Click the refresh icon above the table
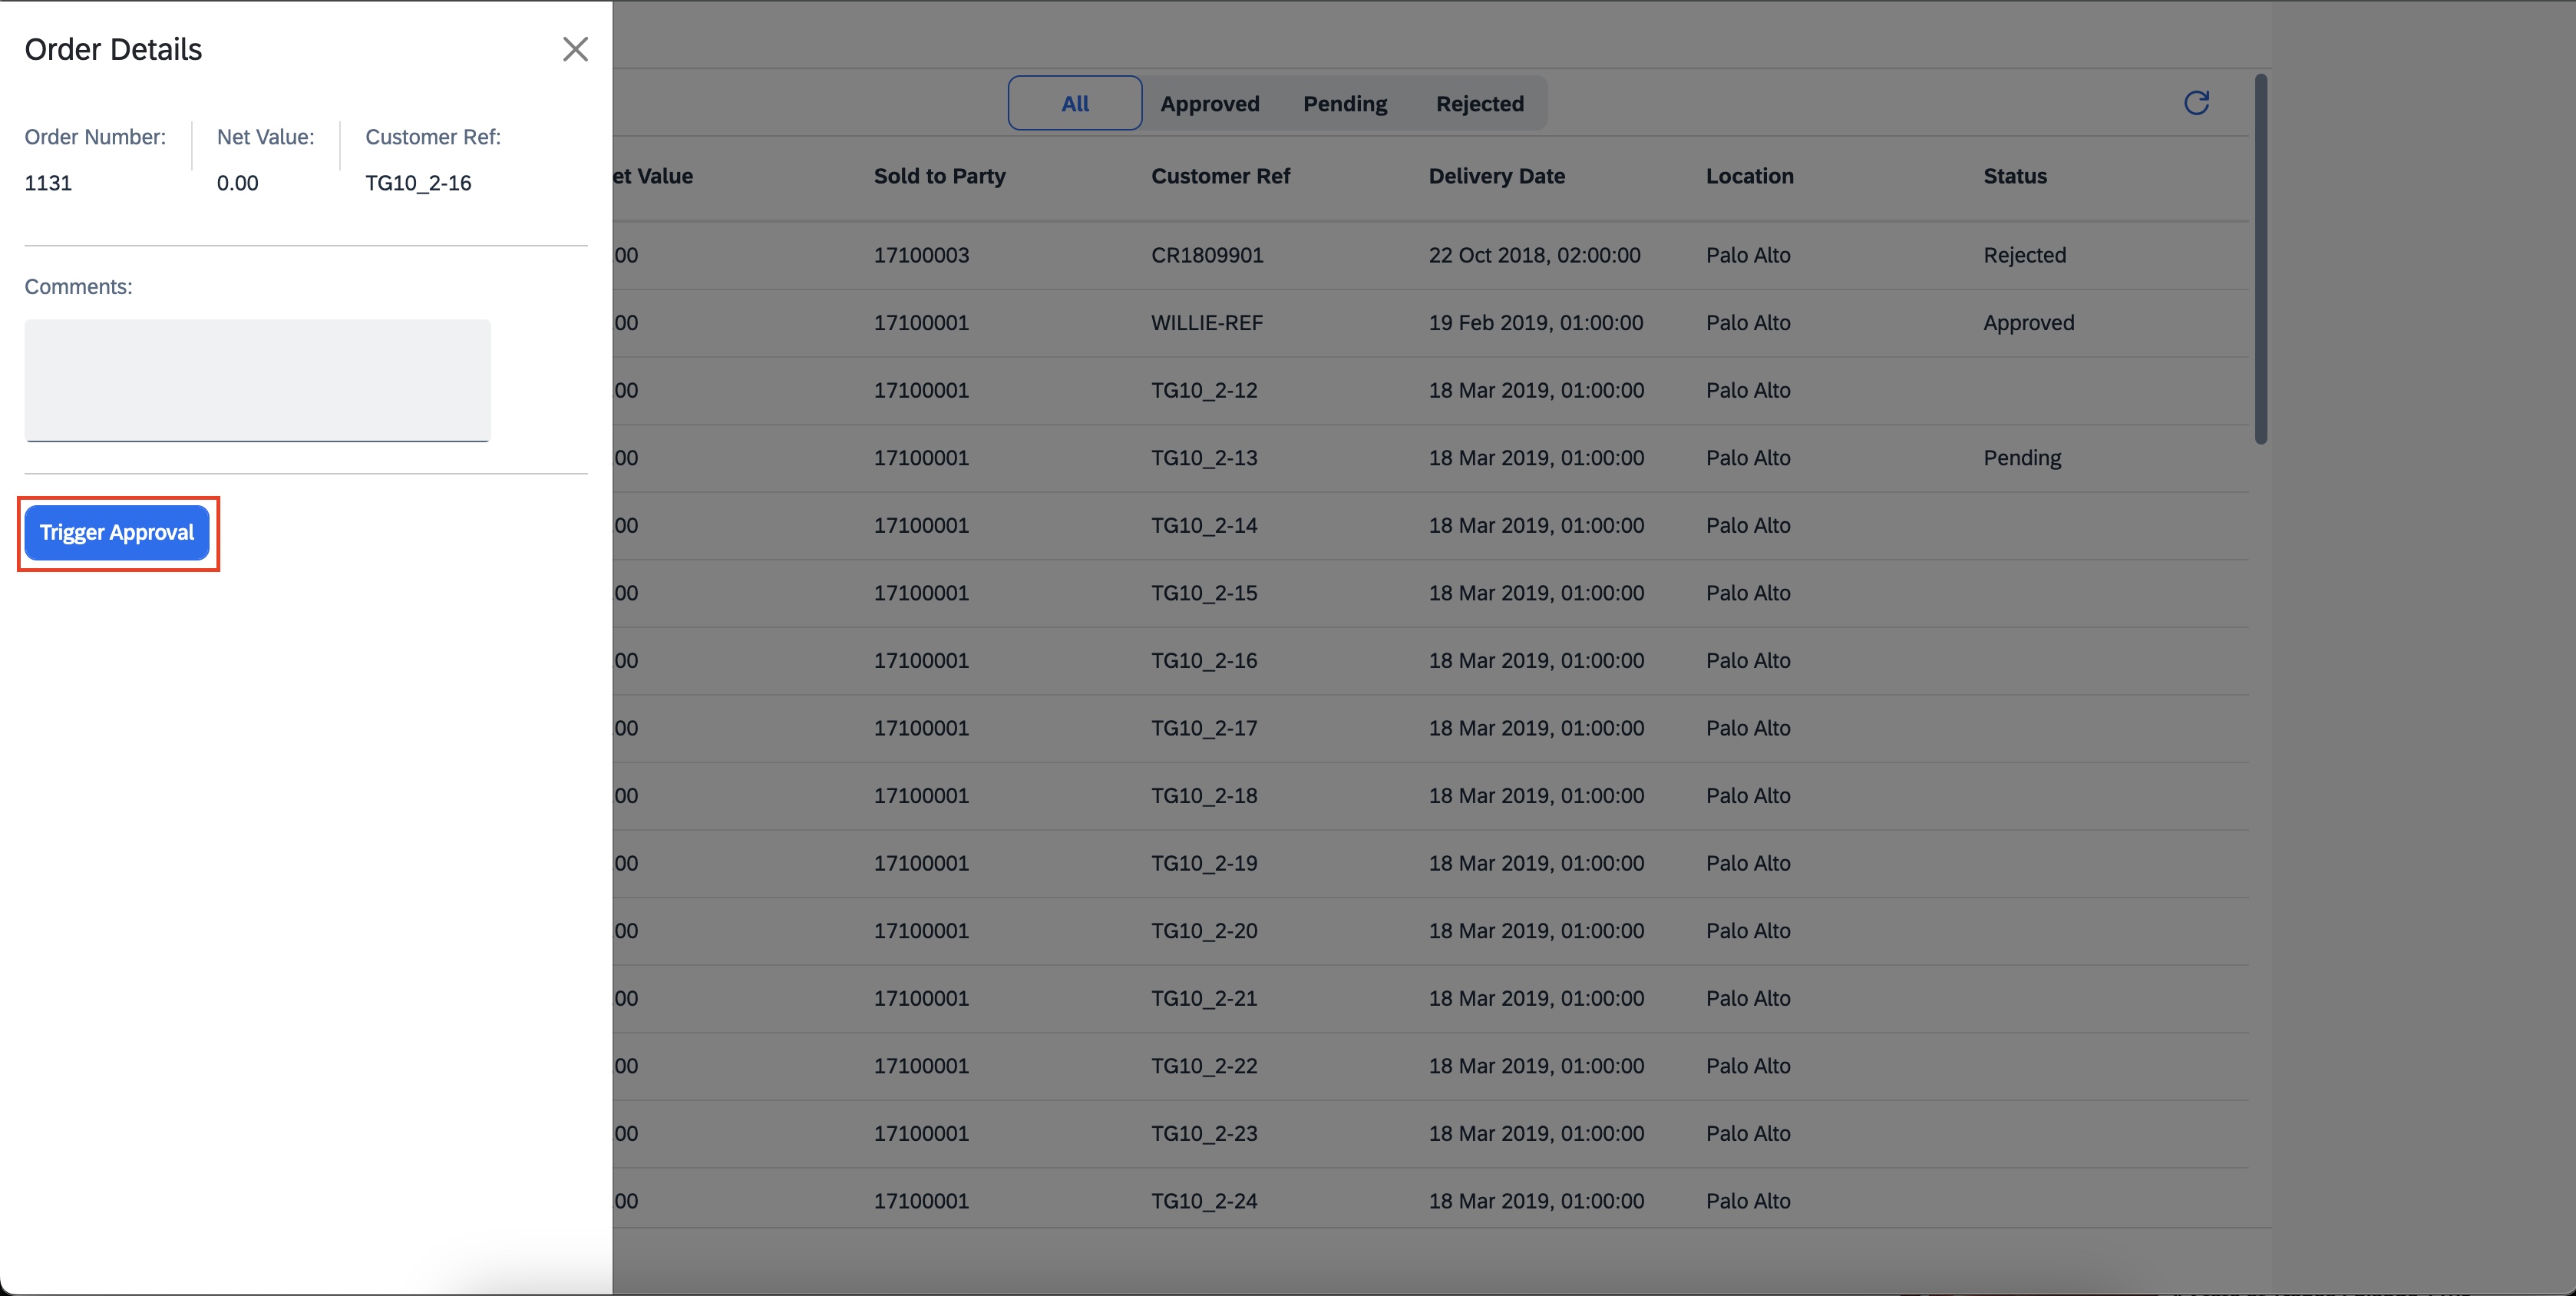The height and width of the screenshot is (1296, 2576). (2196, 103)
